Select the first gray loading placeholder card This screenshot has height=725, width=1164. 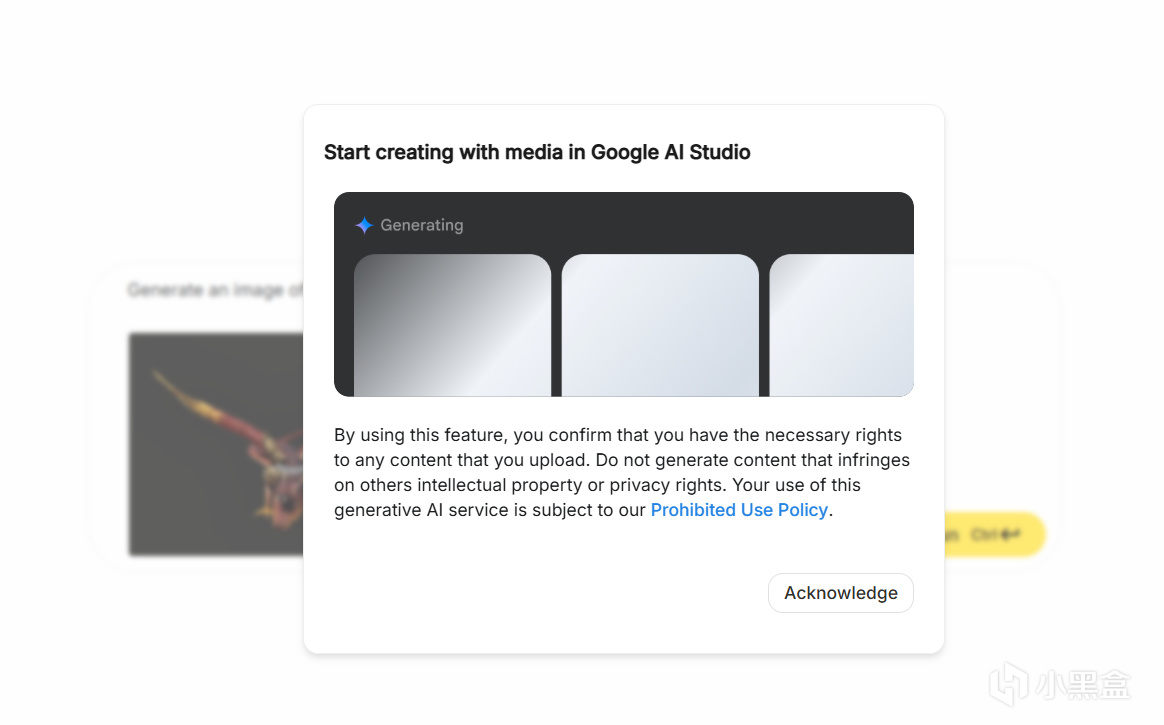(452, 325)
